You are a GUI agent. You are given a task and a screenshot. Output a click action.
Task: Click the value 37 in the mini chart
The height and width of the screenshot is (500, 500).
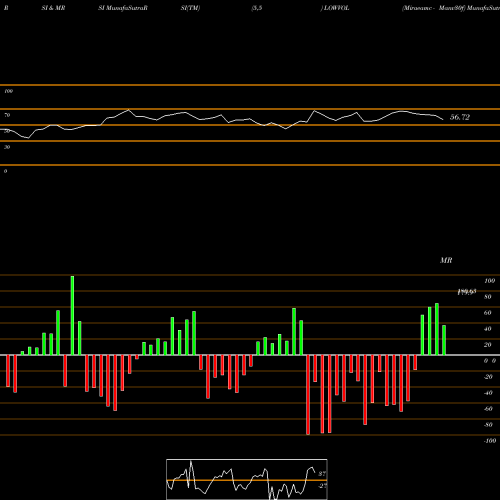[x=322, y=474]
